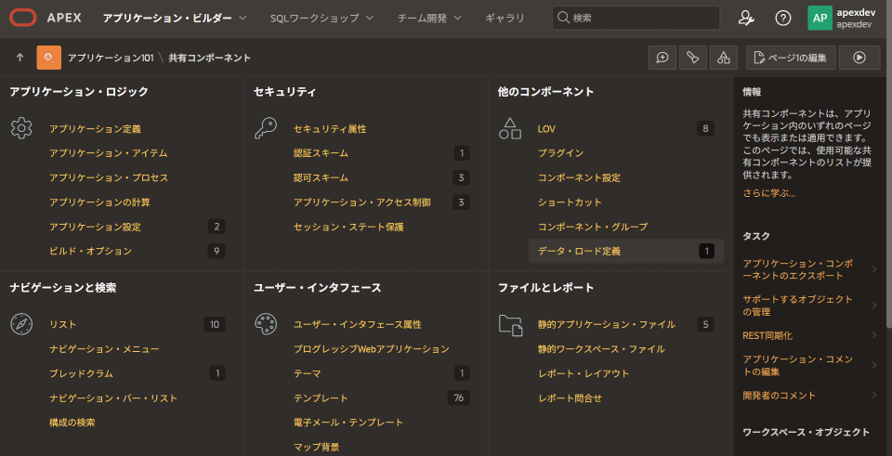
Task: Click the Oracle APEX logo icon
Action: click(23, 18)
